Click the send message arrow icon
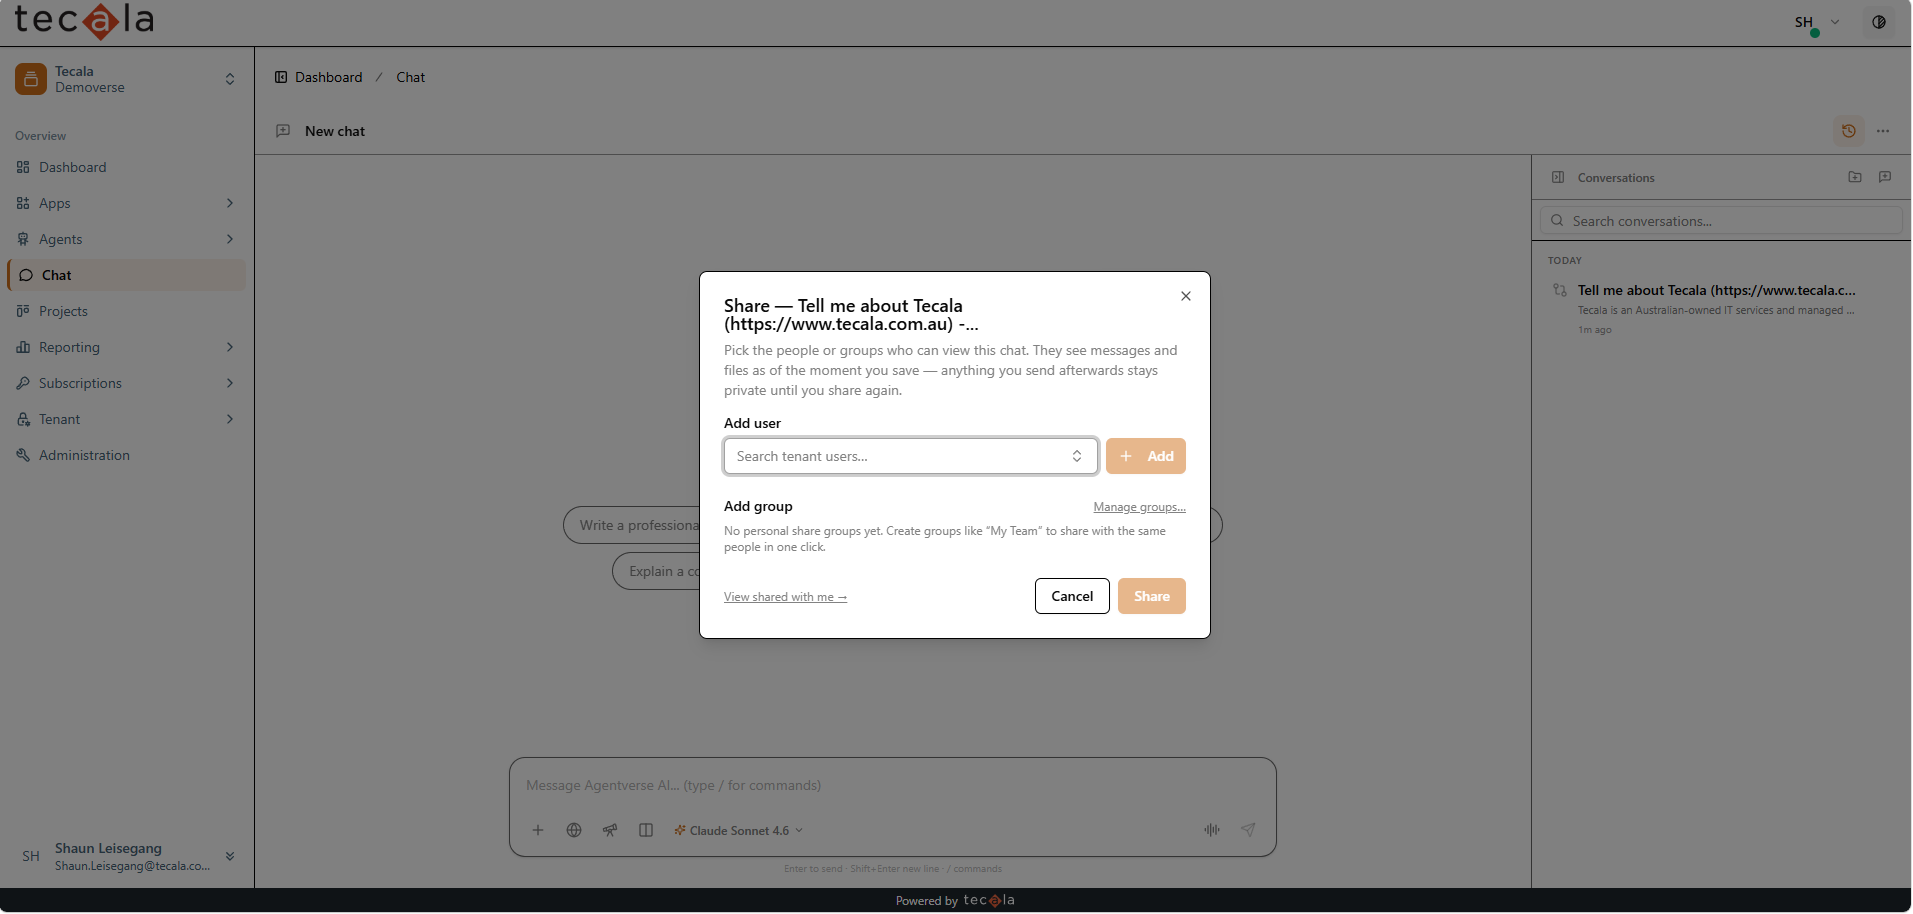The width and height of the screenshot is (1913, 914). [x=1248, y=830]
